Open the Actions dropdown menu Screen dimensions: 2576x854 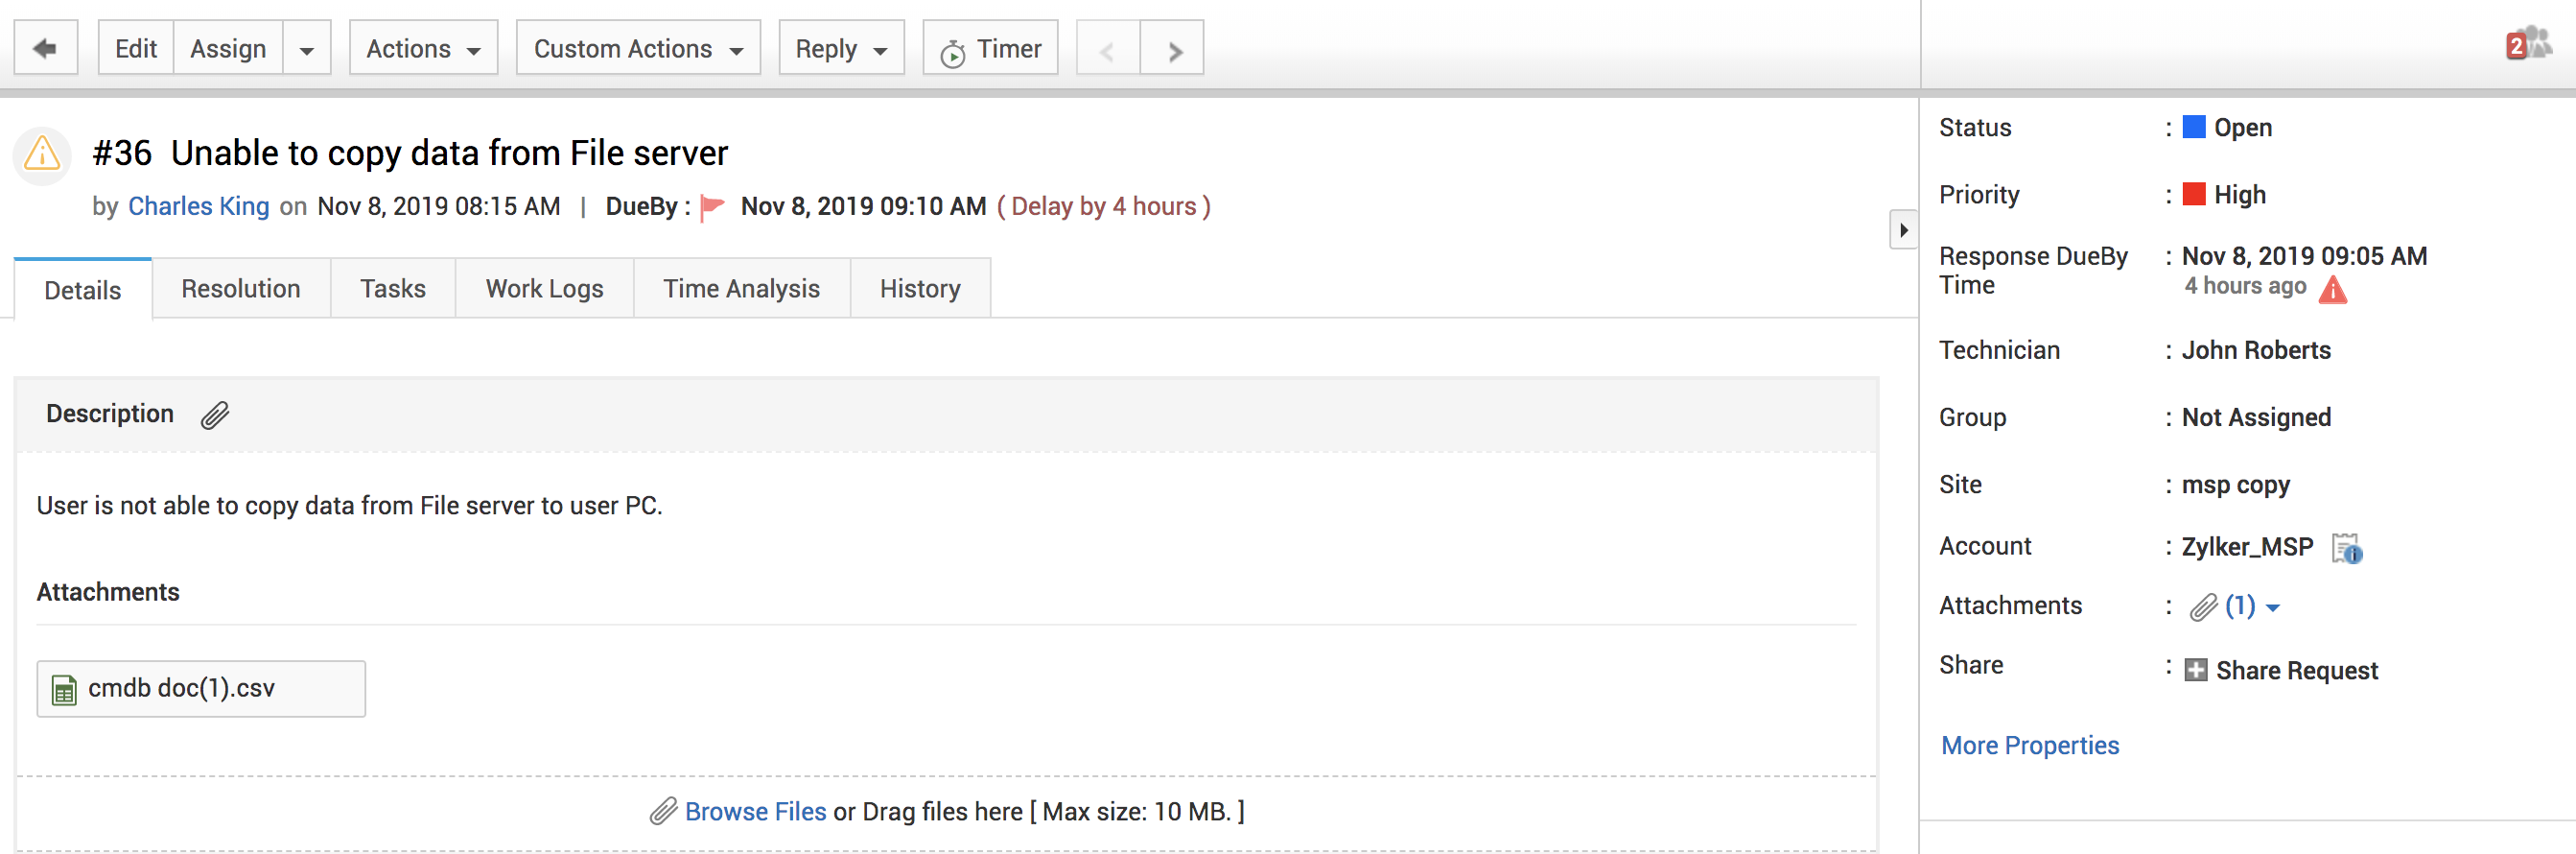click(423, 48)
